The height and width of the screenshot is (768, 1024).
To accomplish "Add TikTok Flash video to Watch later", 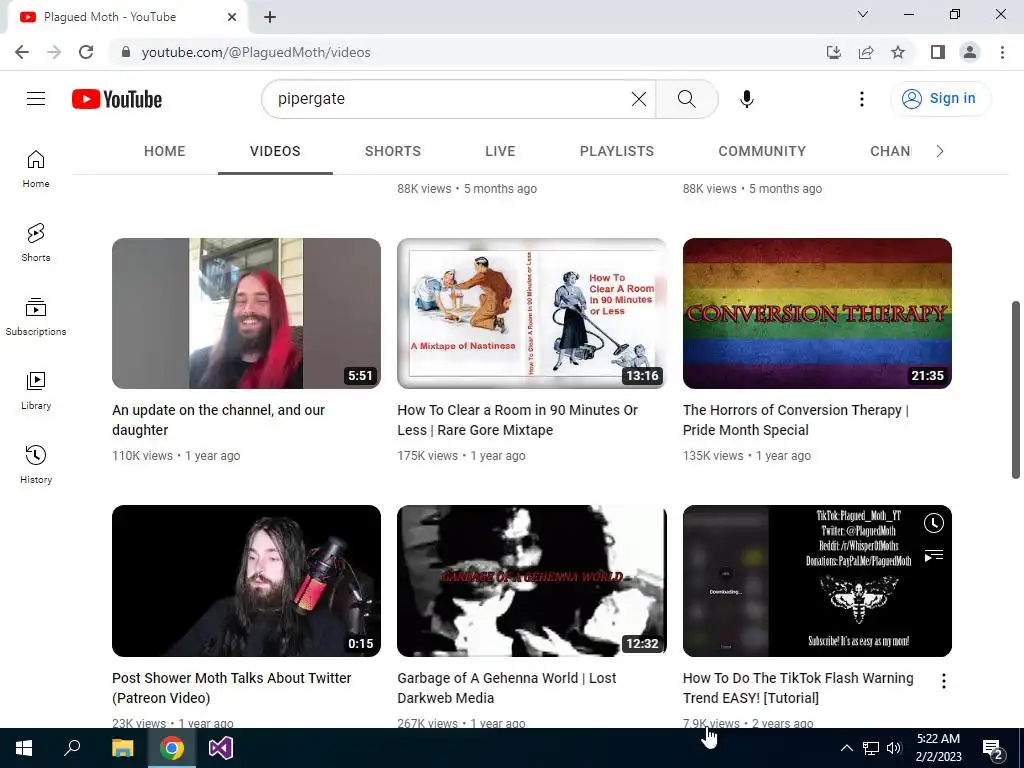I will coord(934,523).
